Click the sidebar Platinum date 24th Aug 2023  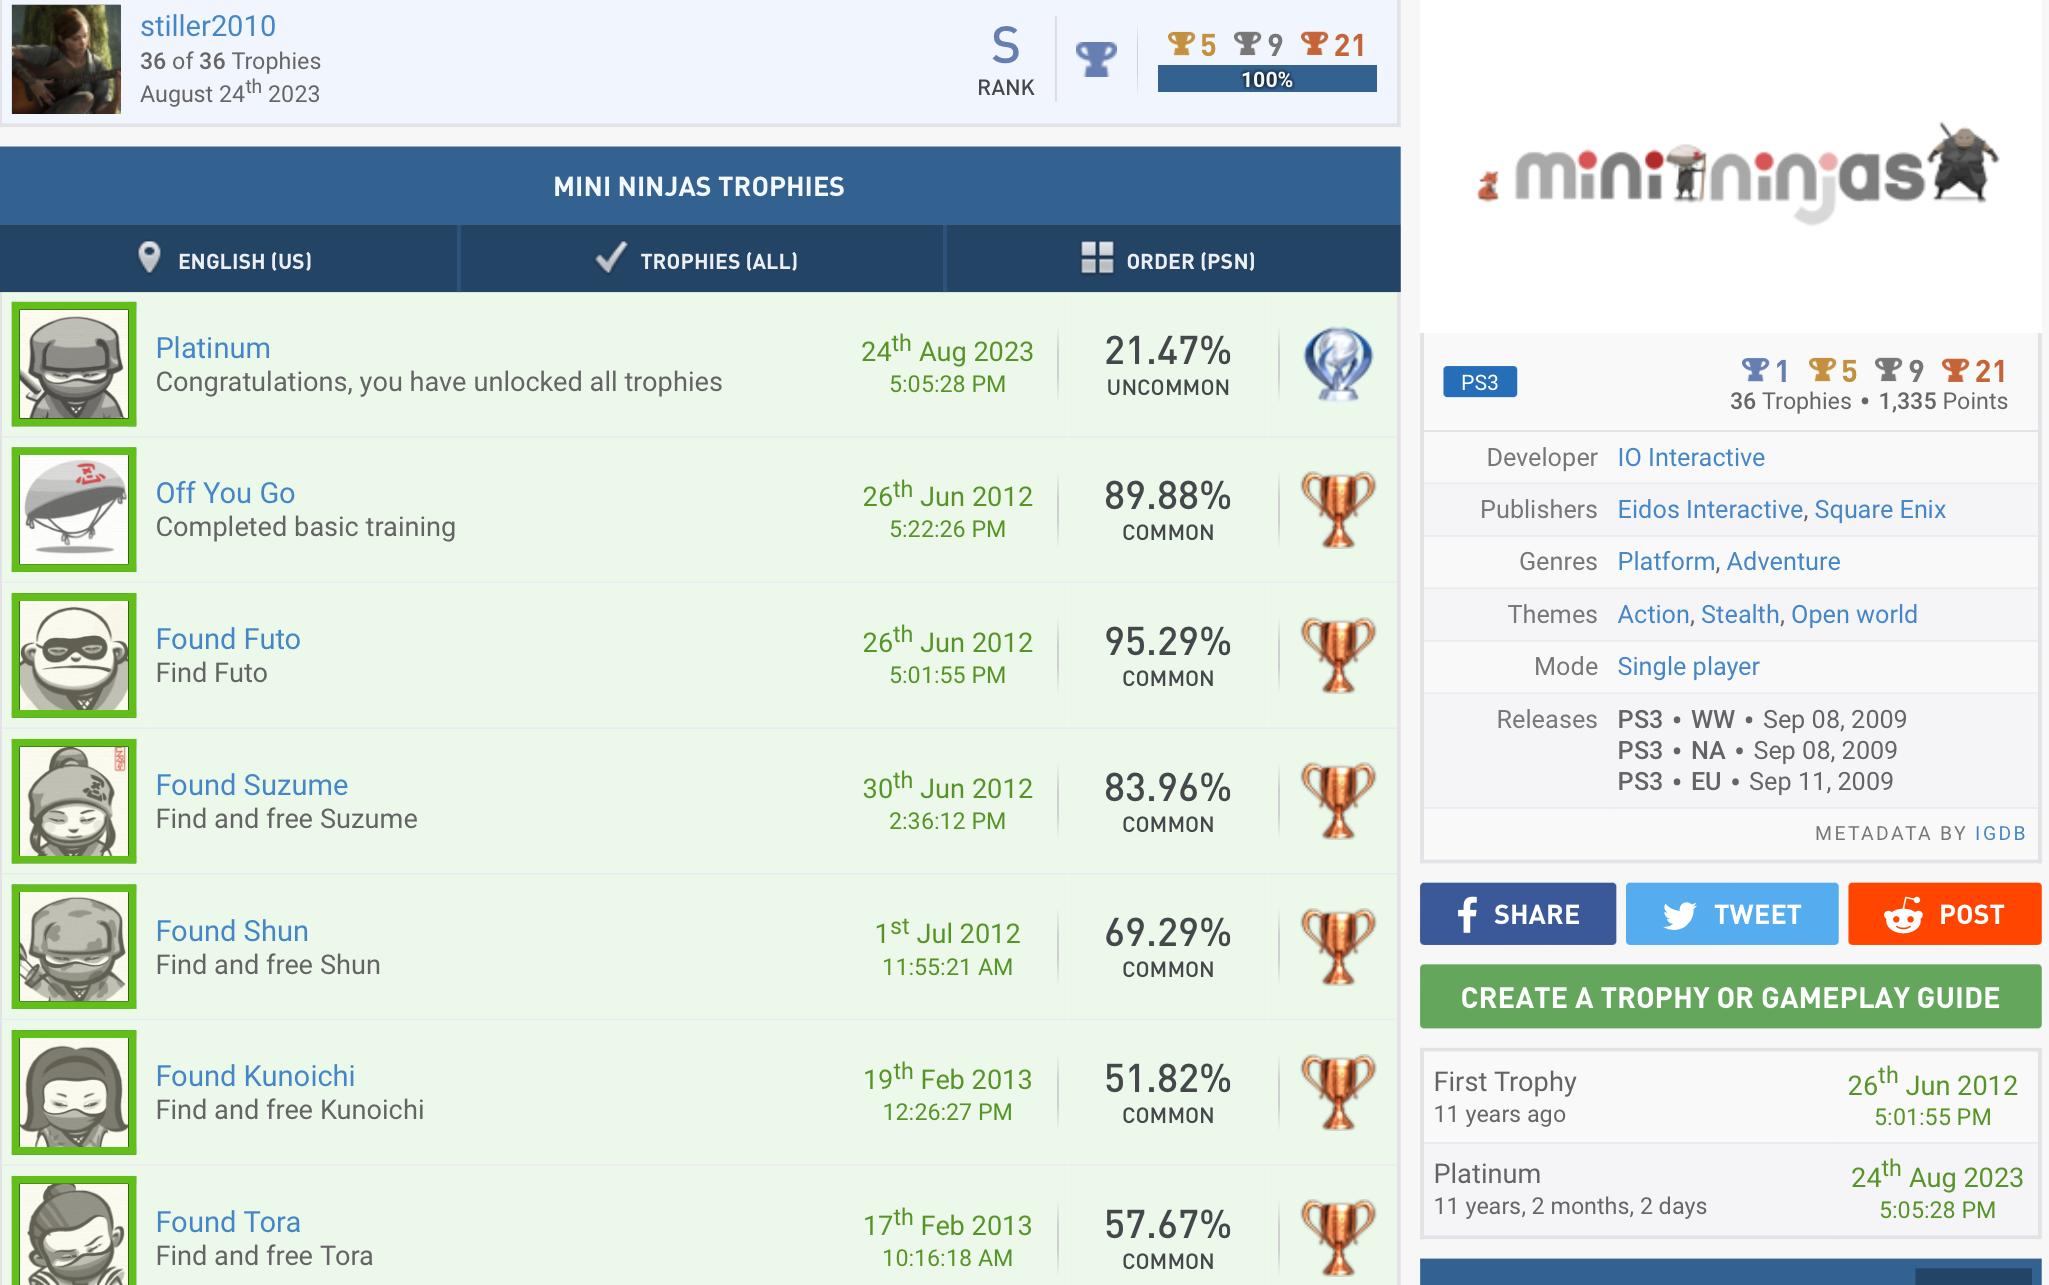tap(1937, 1175)
